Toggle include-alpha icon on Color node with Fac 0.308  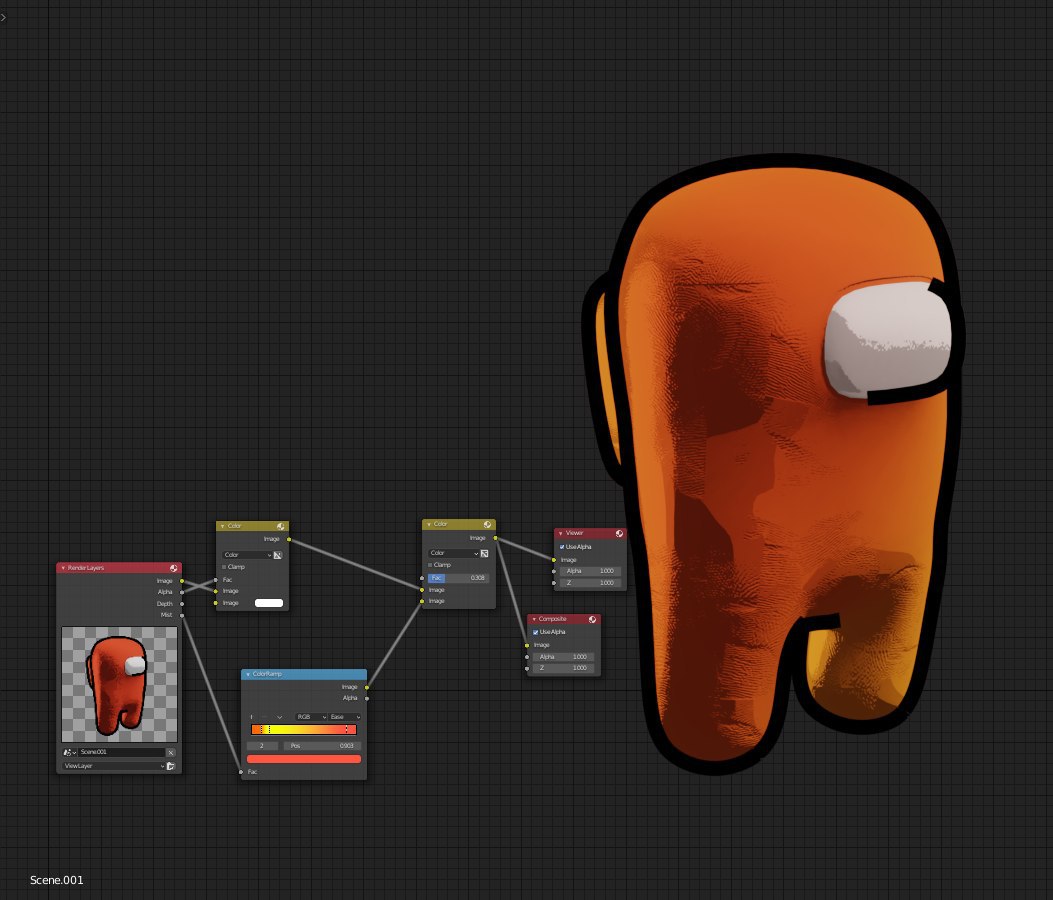[x=484, y=553]
